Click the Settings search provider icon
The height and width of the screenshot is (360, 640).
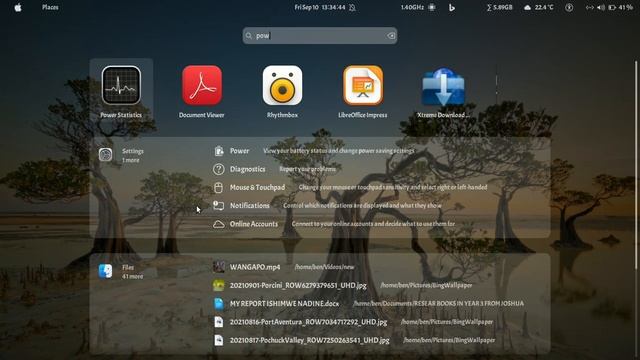(x=105, y=155)
